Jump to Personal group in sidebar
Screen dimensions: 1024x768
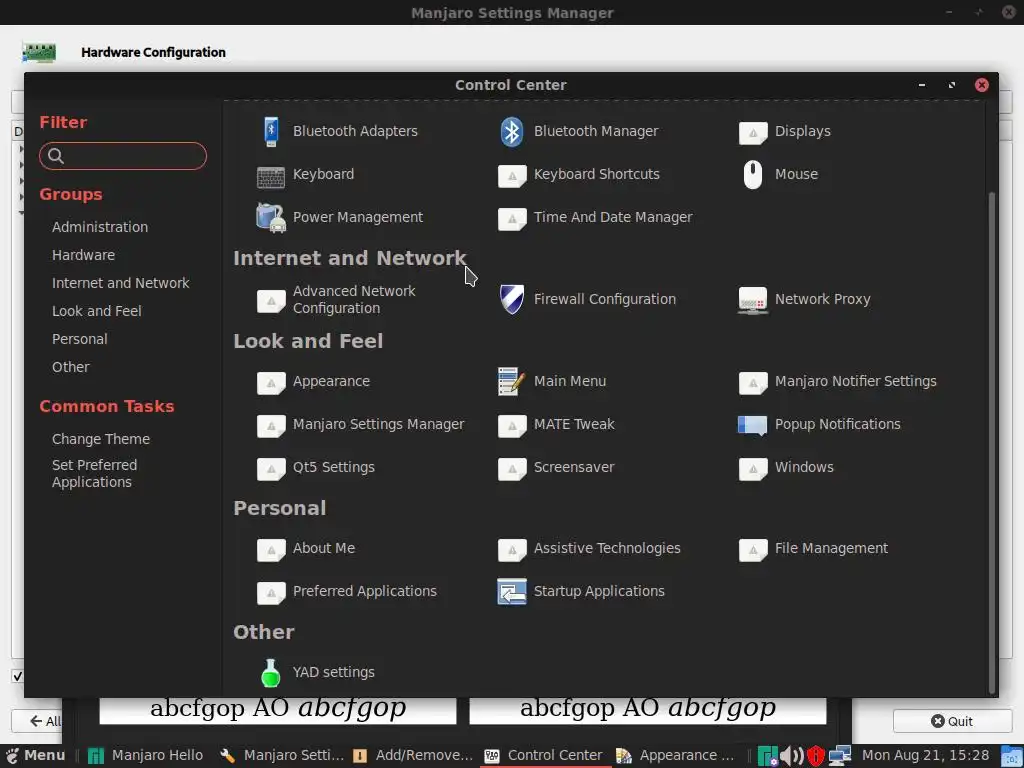tap(80, 340)
